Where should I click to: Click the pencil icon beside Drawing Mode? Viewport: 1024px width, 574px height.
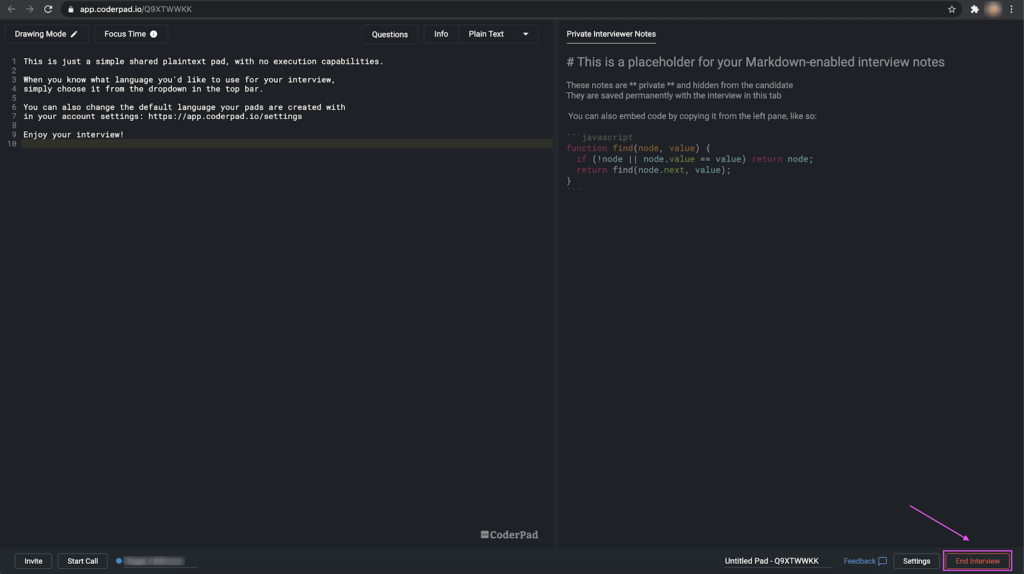[x=74, y=34]
